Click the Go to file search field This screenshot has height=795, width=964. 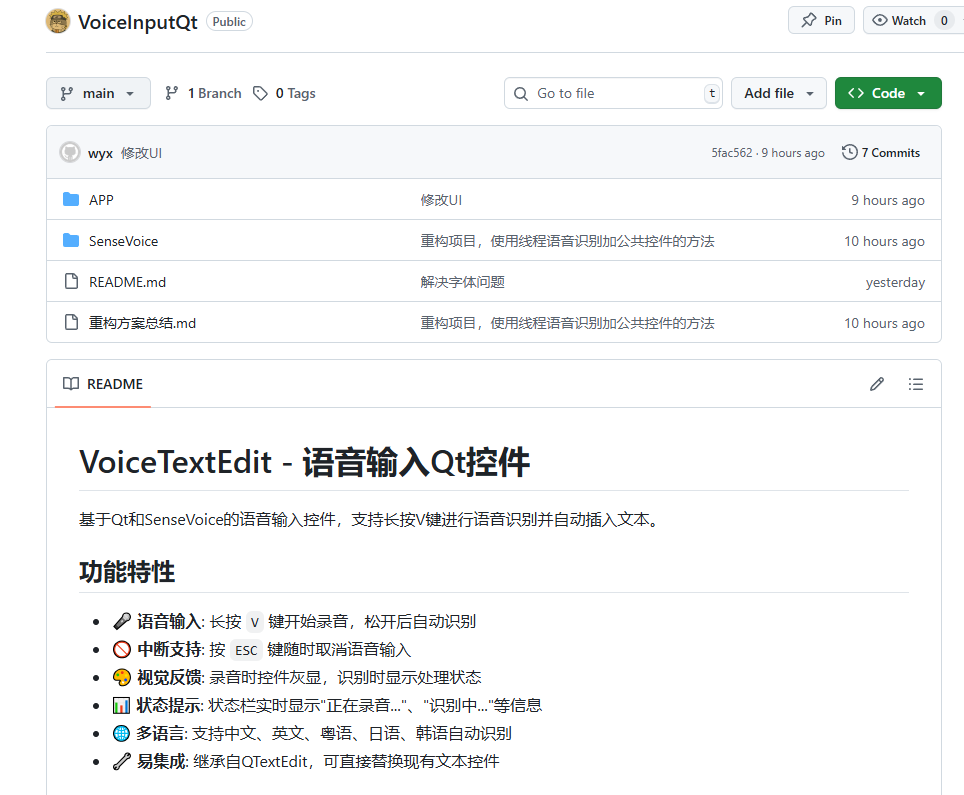point(613,93)
